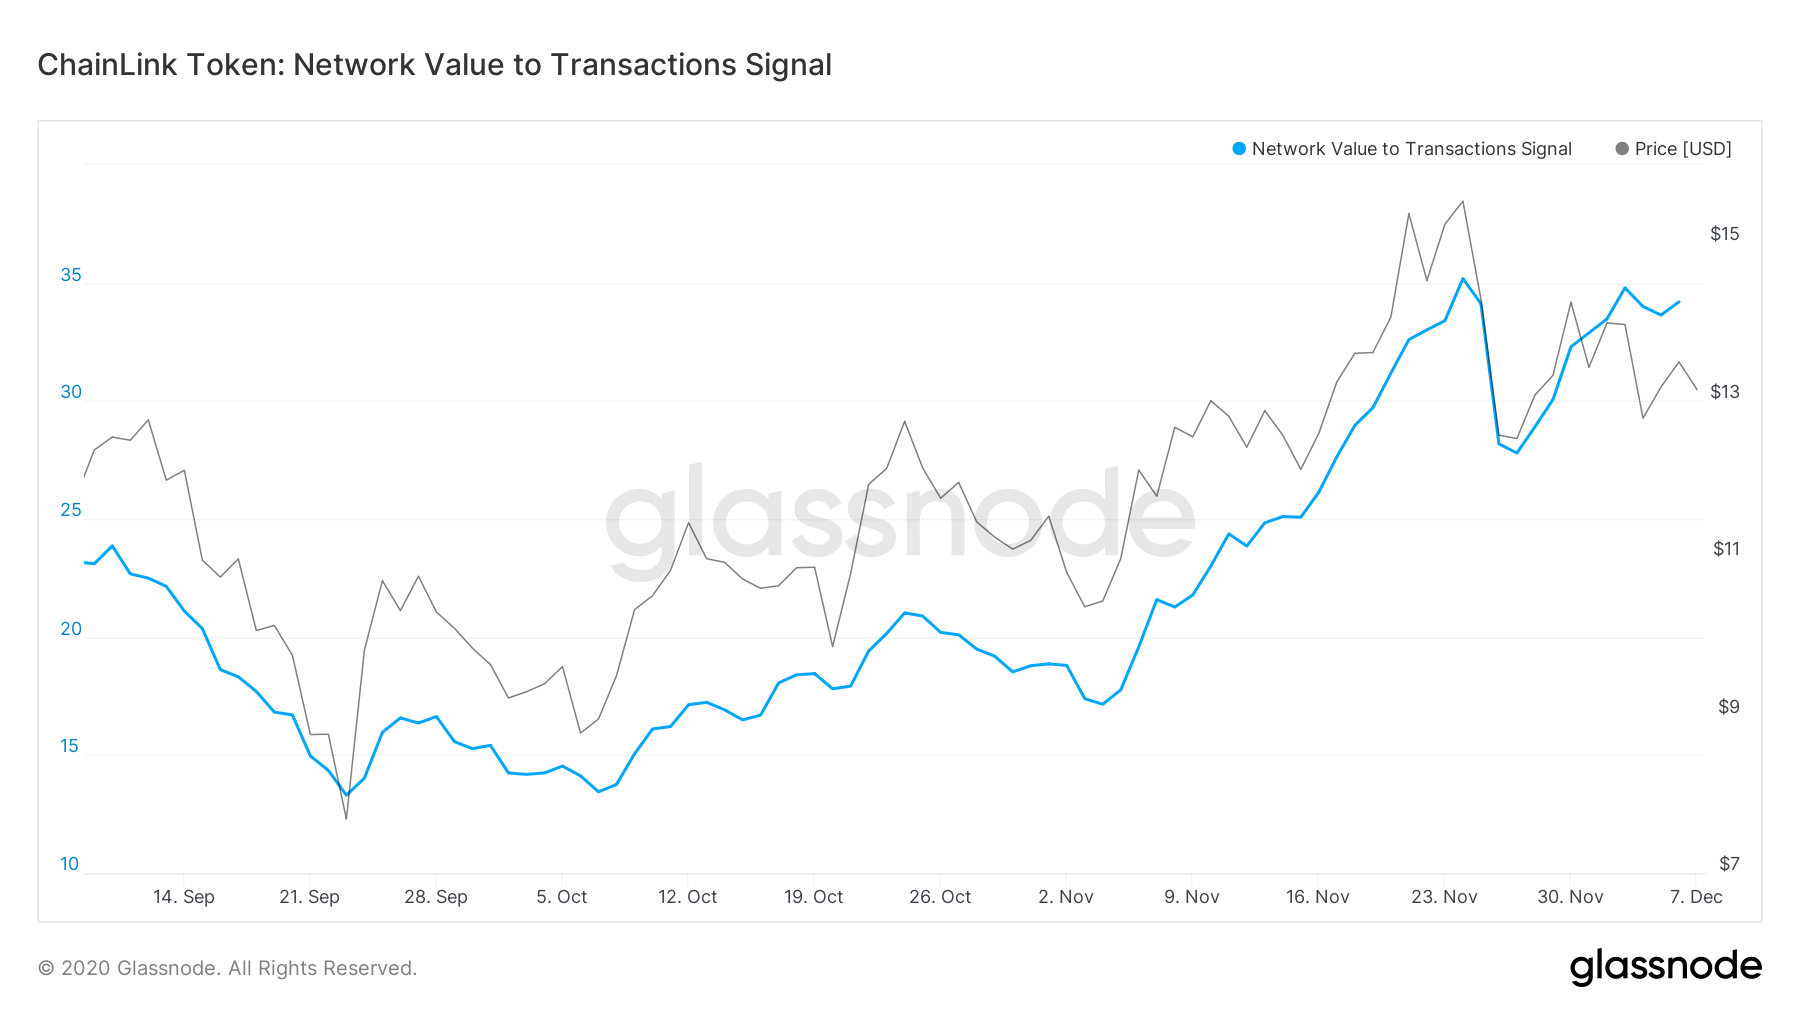Select the 21. Sep date label
The image size is (1800, 1013).
pyautogui.click(x=309, y=897)
